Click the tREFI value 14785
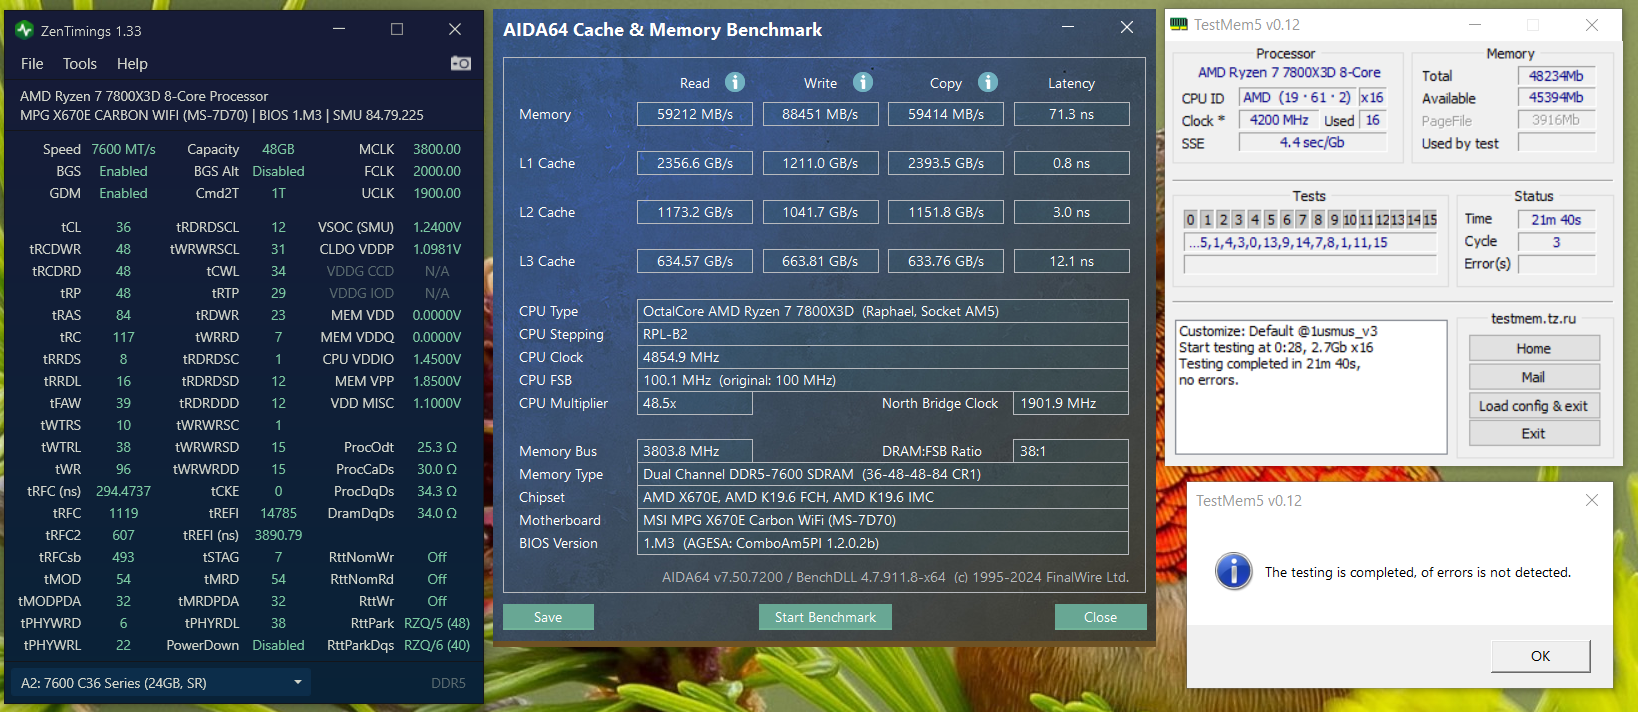Viewport: 1638px width, 712px height. [x=278, y=513]
